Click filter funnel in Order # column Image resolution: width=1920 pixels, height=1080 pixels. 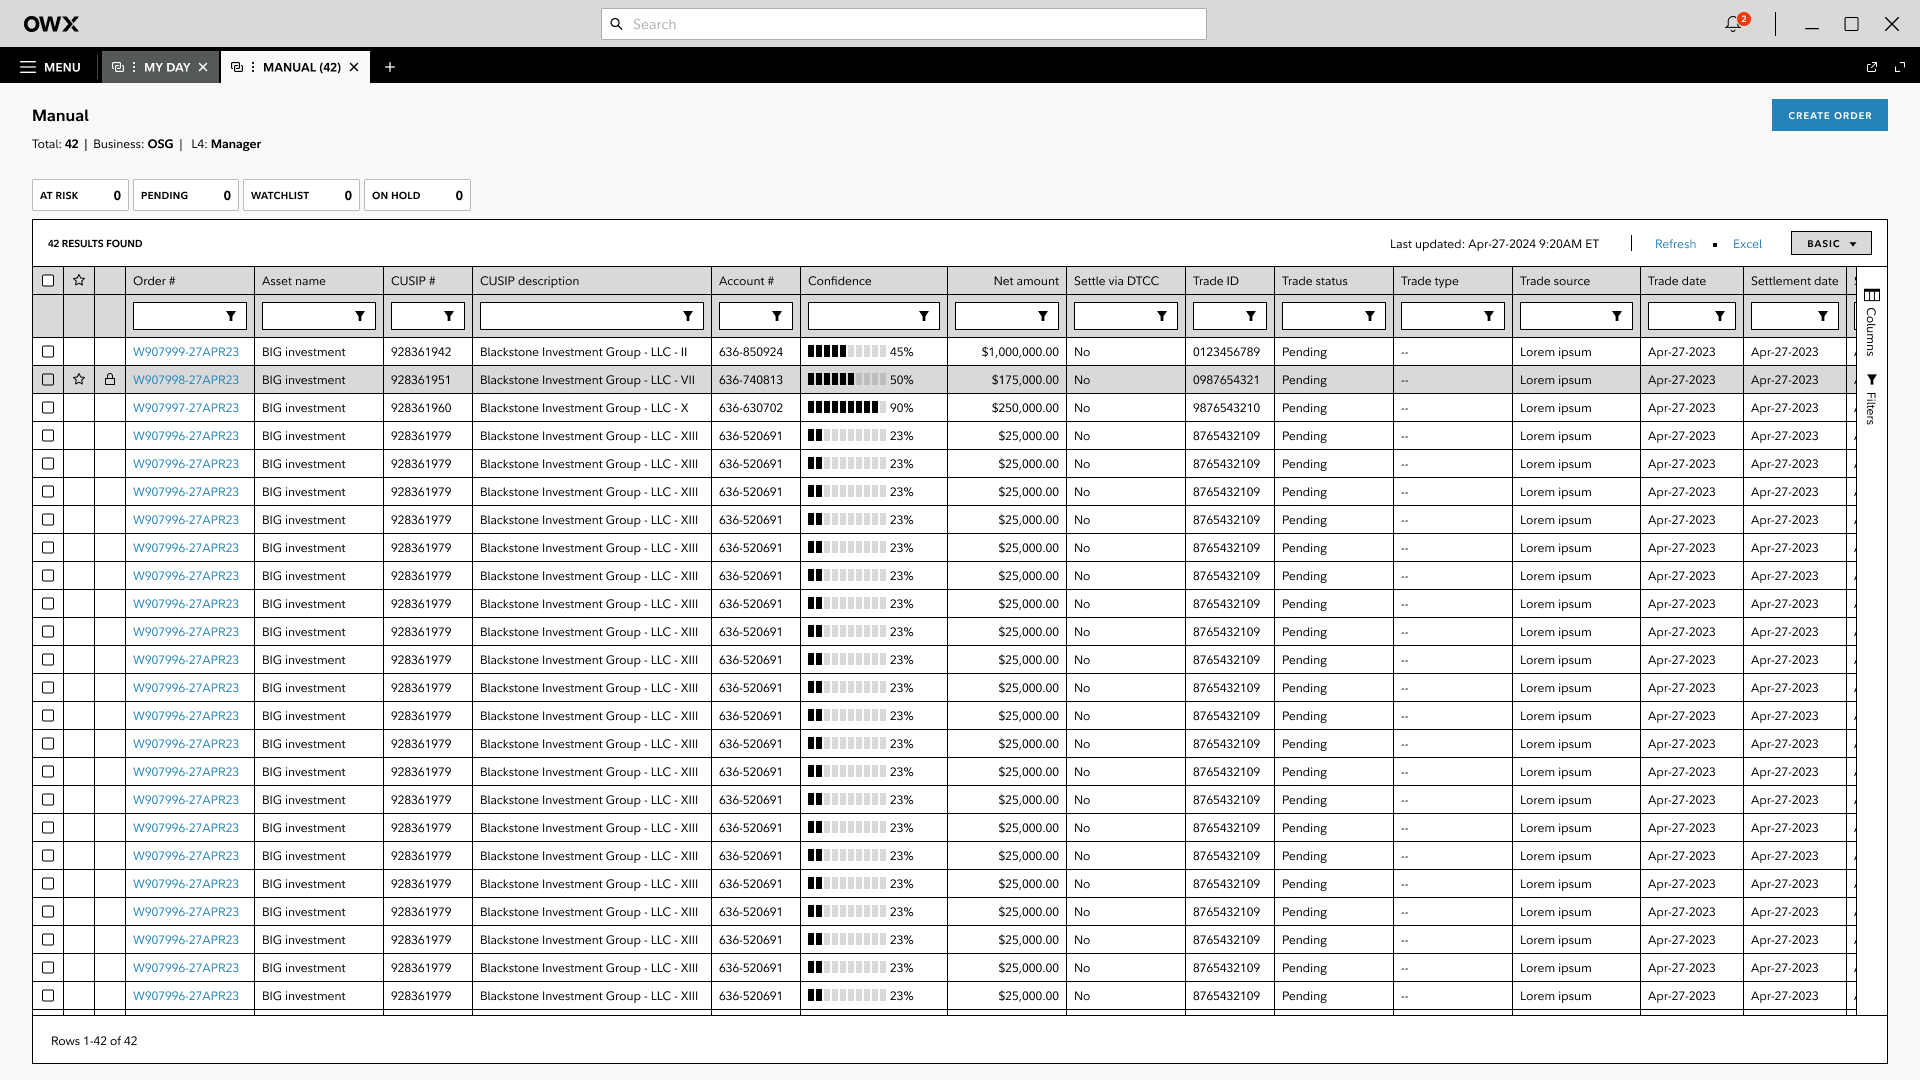point(231,316)
